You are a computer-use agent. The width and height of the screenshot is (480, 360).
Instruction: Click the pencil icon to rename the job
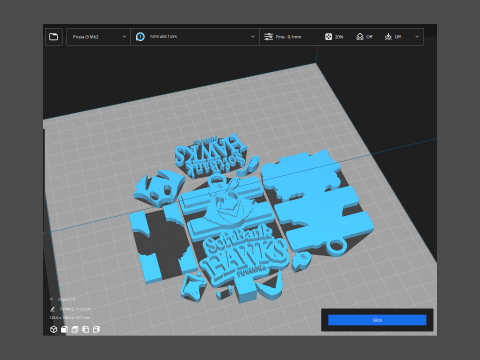pyautogui.click(x=52, y=309)
